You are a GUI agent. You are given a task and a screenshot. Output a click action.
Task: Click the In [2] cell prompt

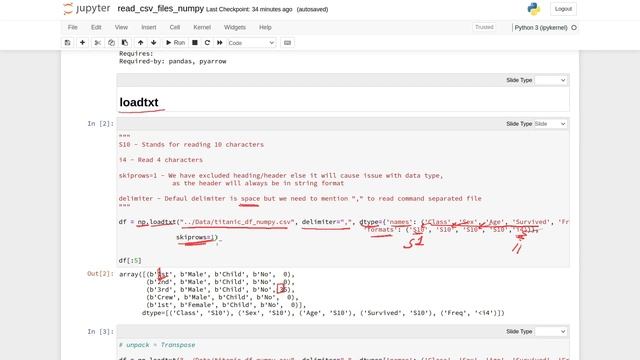tap(100, 124)
